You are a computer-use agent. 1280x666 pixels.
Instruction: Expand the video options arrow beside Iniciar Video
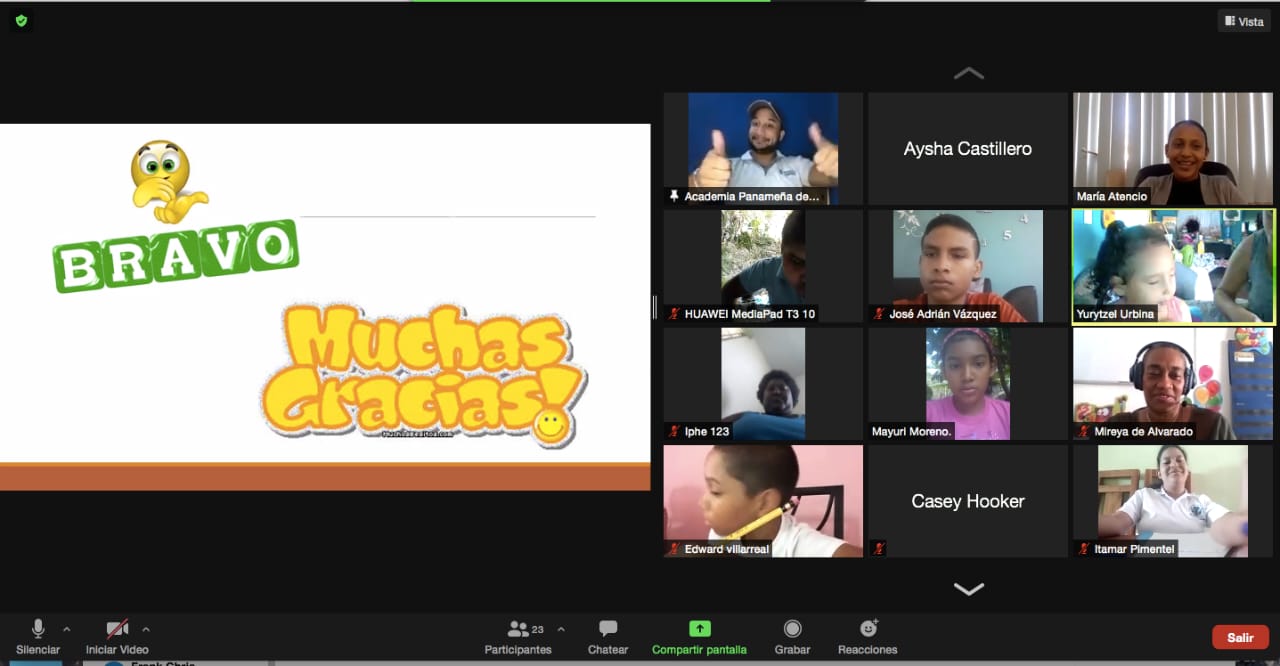[146, 629]
